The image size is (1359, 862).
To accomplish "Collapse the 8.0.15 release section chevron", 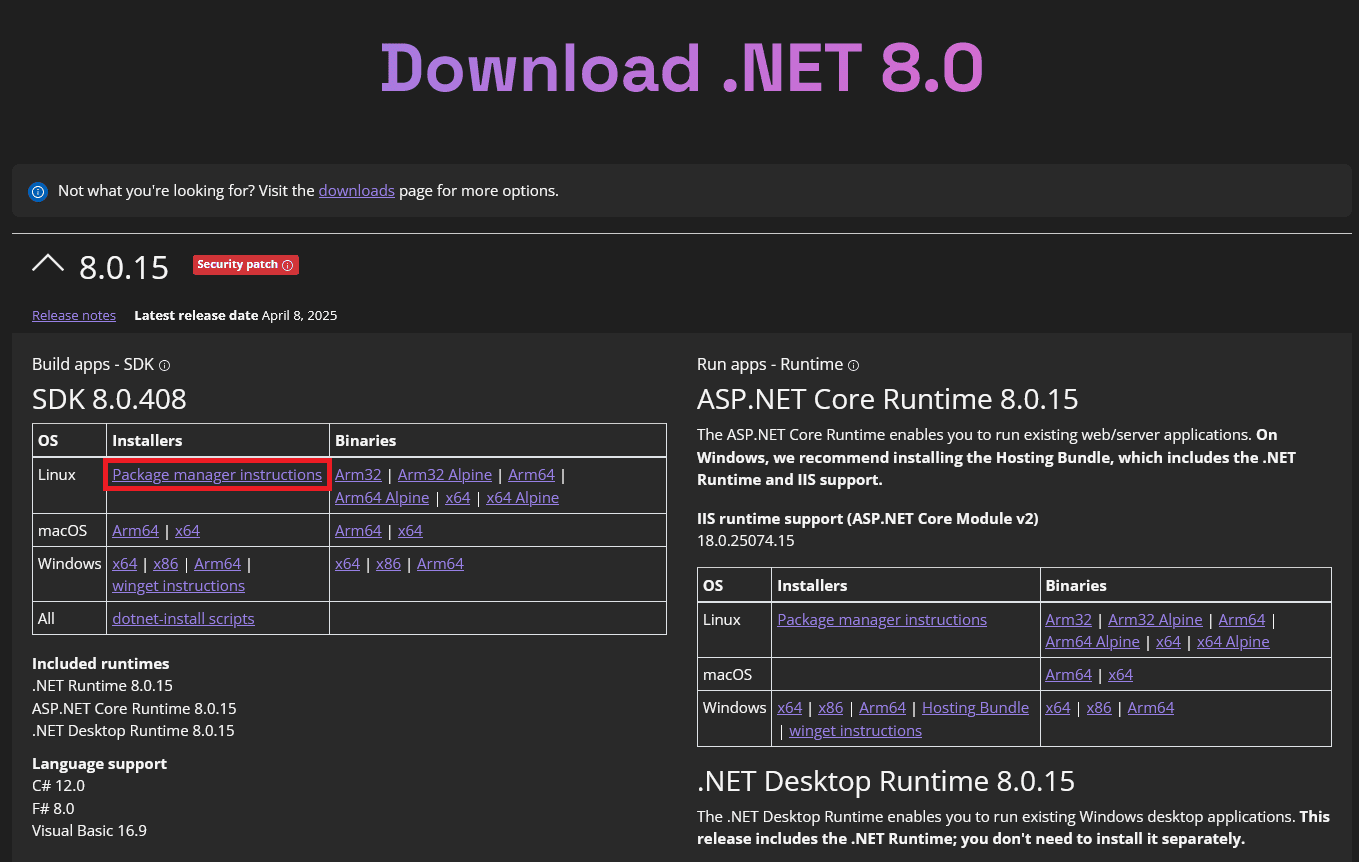I will (x=47, y=264).
